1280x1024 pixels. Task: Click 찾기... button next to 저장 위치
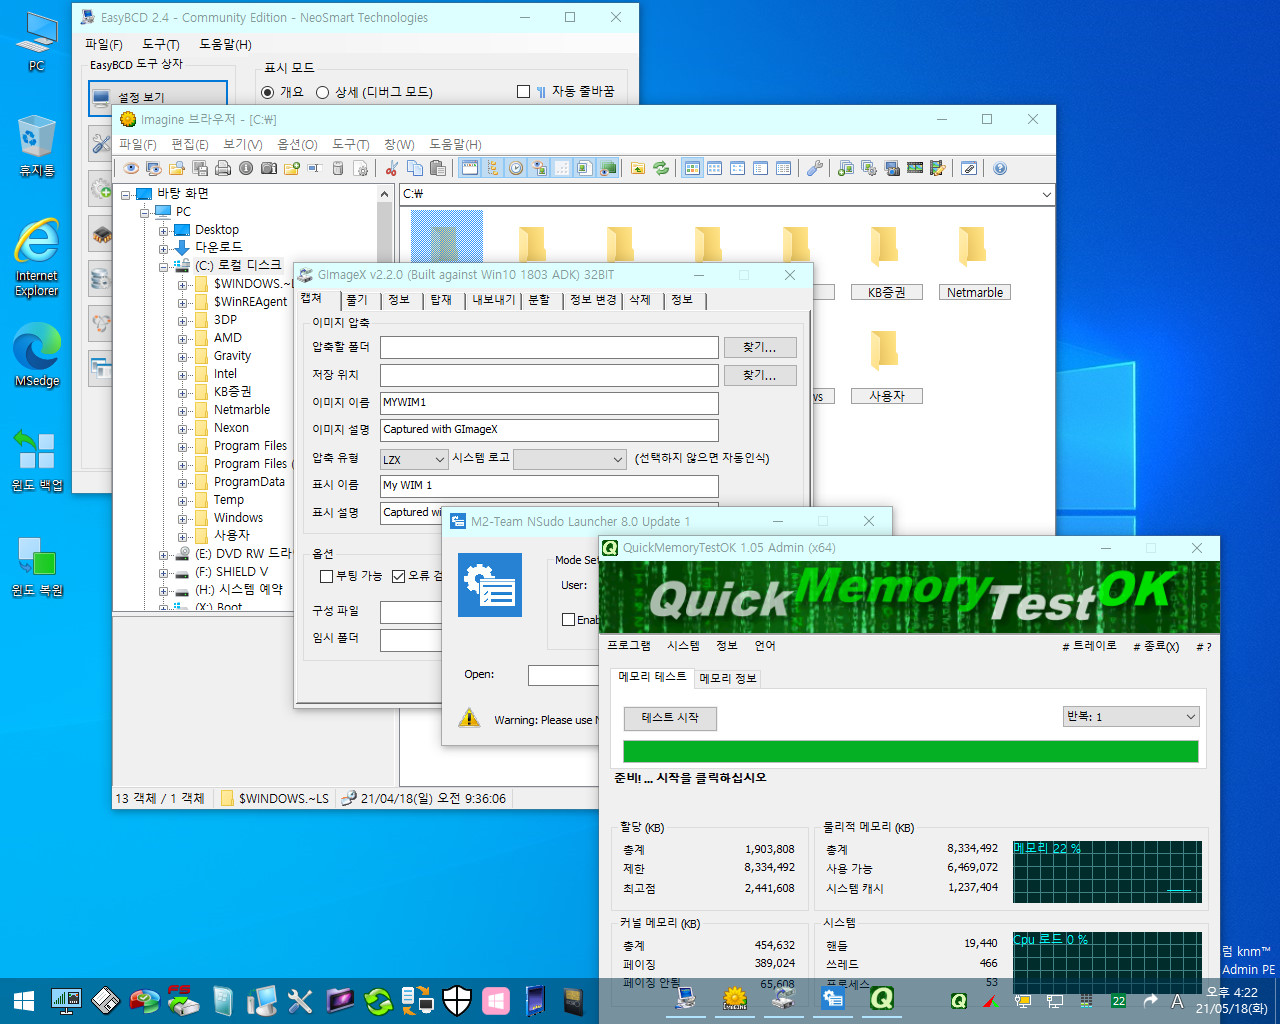click(x=760, y=375)
